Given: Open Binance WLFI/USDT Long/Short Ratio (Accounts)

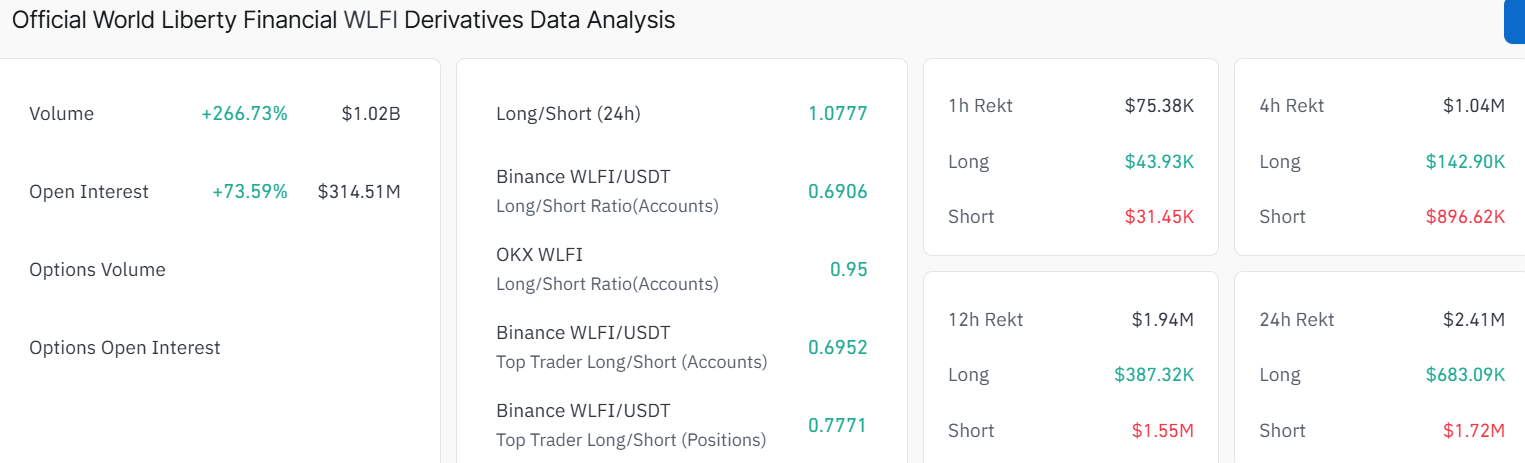Looking at the screenshot, I should pyautogui.click(x=607, y=191).
